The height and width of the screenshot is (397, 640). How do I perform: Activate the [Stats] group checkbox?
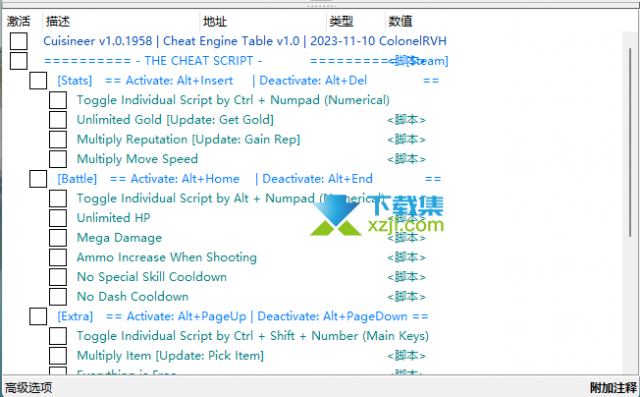pos(38,80)
